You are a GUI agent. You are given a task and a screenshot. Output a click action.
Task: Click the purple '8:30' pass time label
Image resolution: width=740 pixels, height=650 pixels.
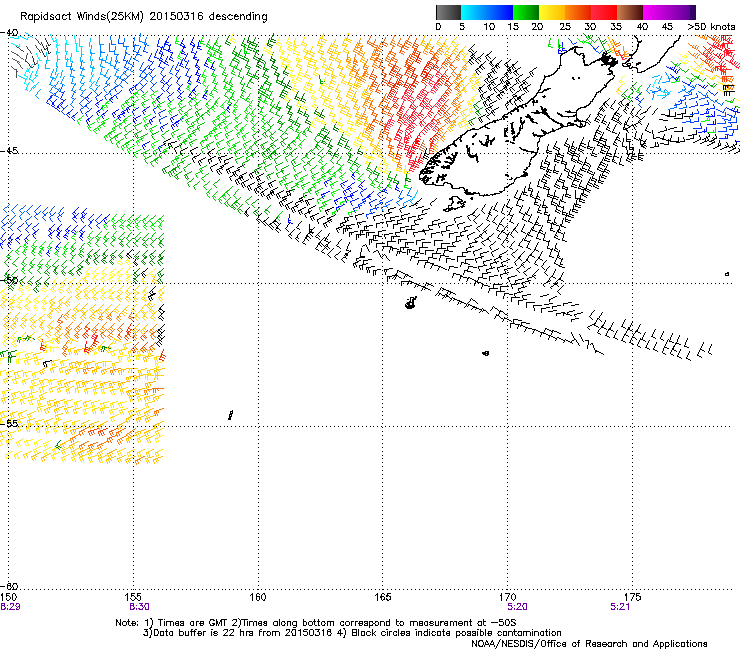139,607
